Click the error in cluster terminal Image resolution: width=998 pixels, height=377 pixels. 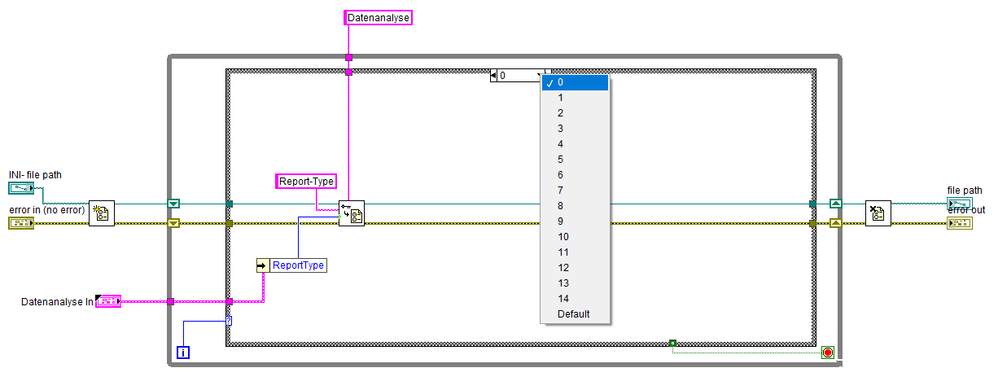(x=21, y=223)
